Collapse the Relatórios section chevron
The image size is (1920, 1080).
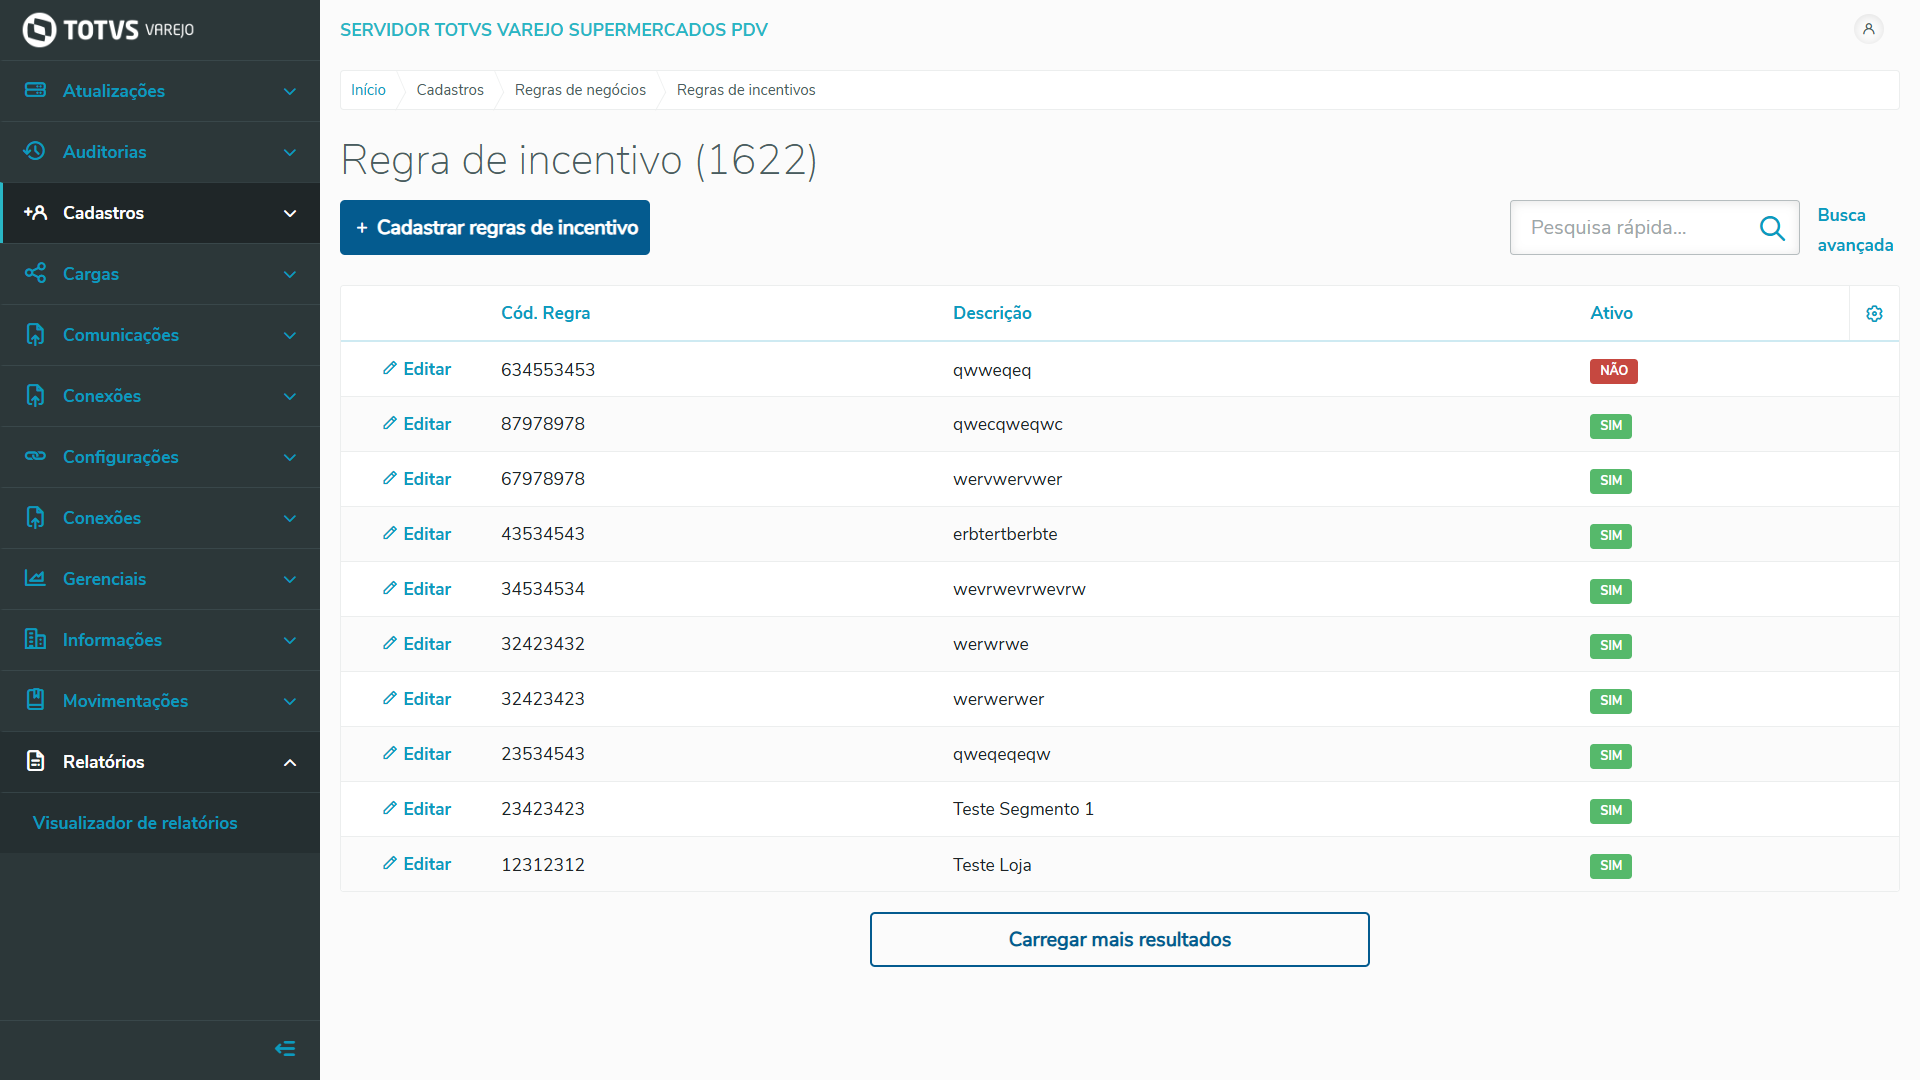click(x=290, y=762)
